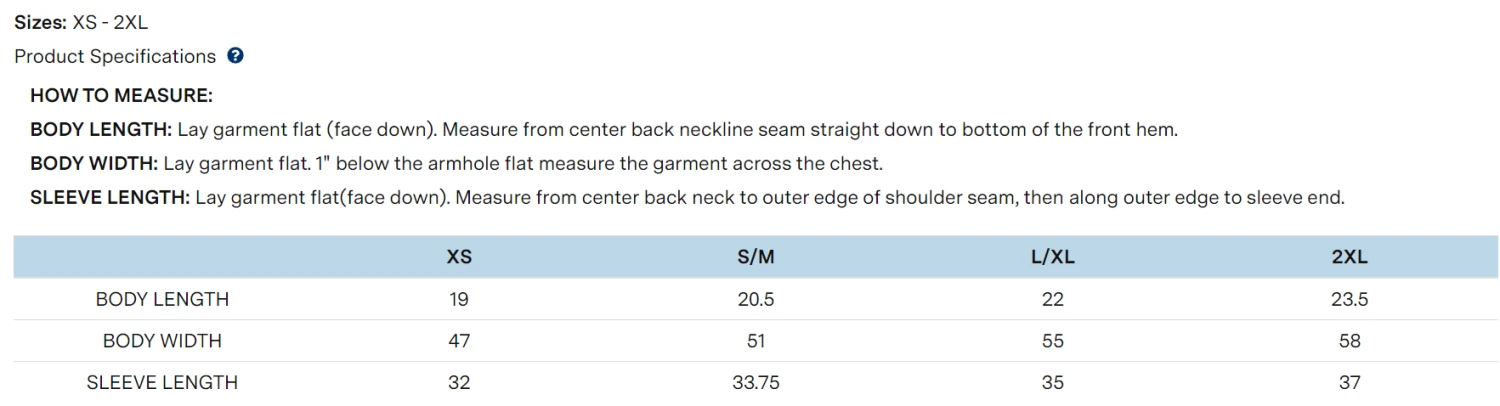Click the XS body length value 19
Screen dimensions: 1500x406
[x=459, y=299]
